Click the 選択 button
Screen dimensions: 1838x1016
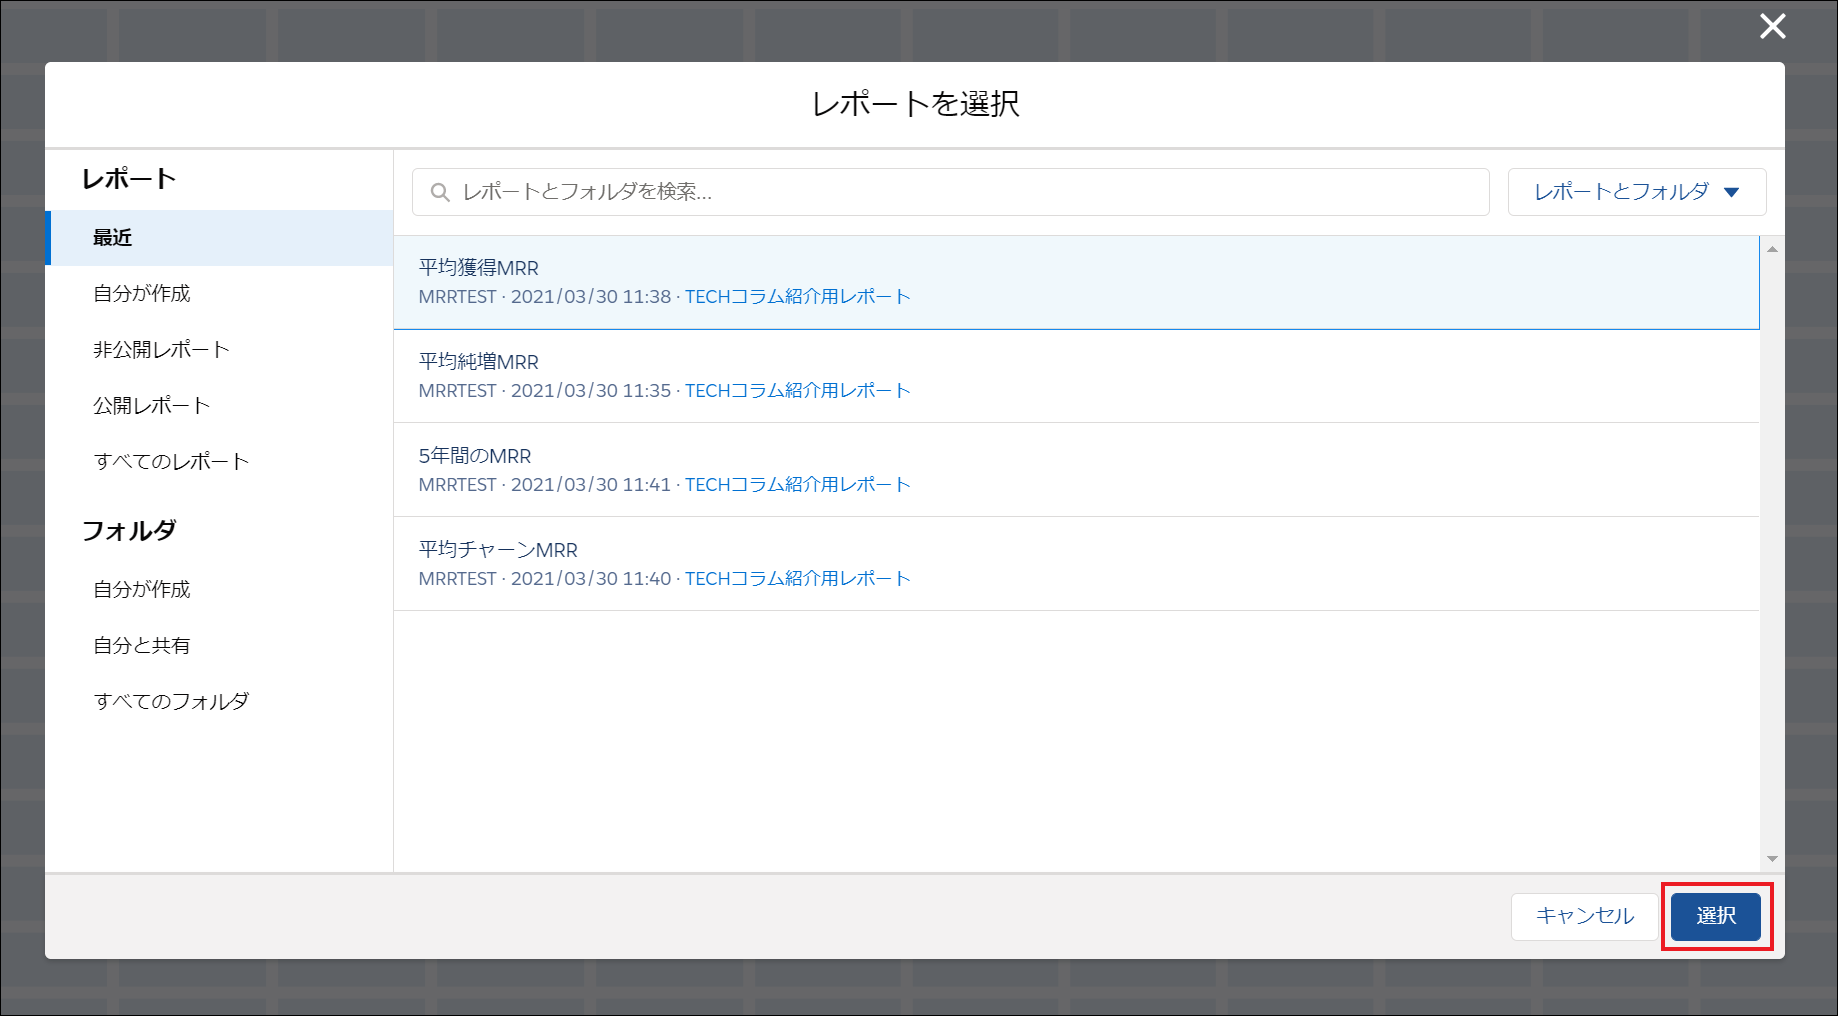(x=1716, y=915)
